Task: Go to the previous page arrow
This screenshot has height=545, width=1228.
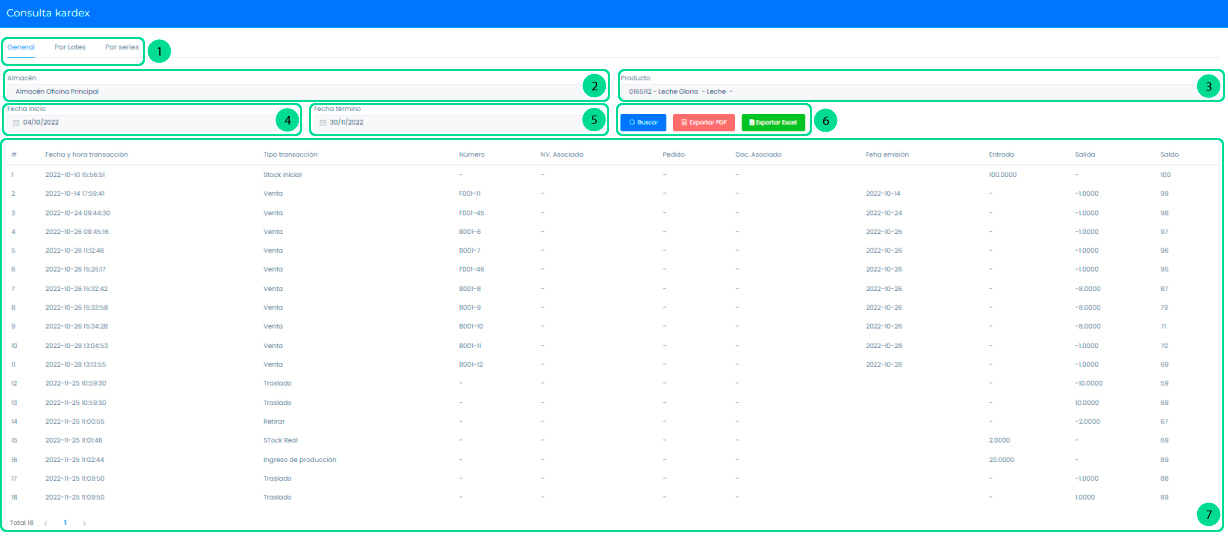Action: pos(46,523)
